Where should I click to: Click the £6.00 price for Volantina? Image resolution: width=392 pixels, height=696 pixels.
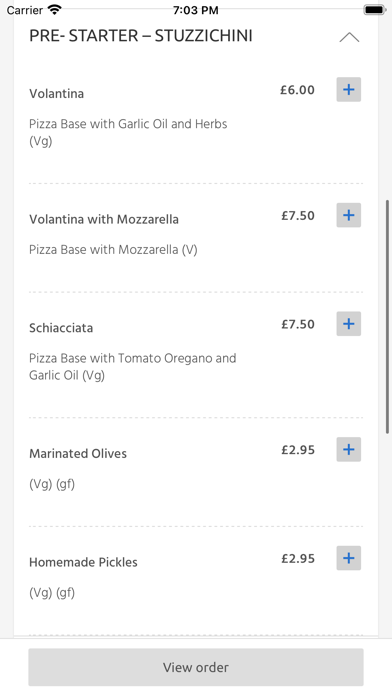pyautogui.click(x=297, y=90)
